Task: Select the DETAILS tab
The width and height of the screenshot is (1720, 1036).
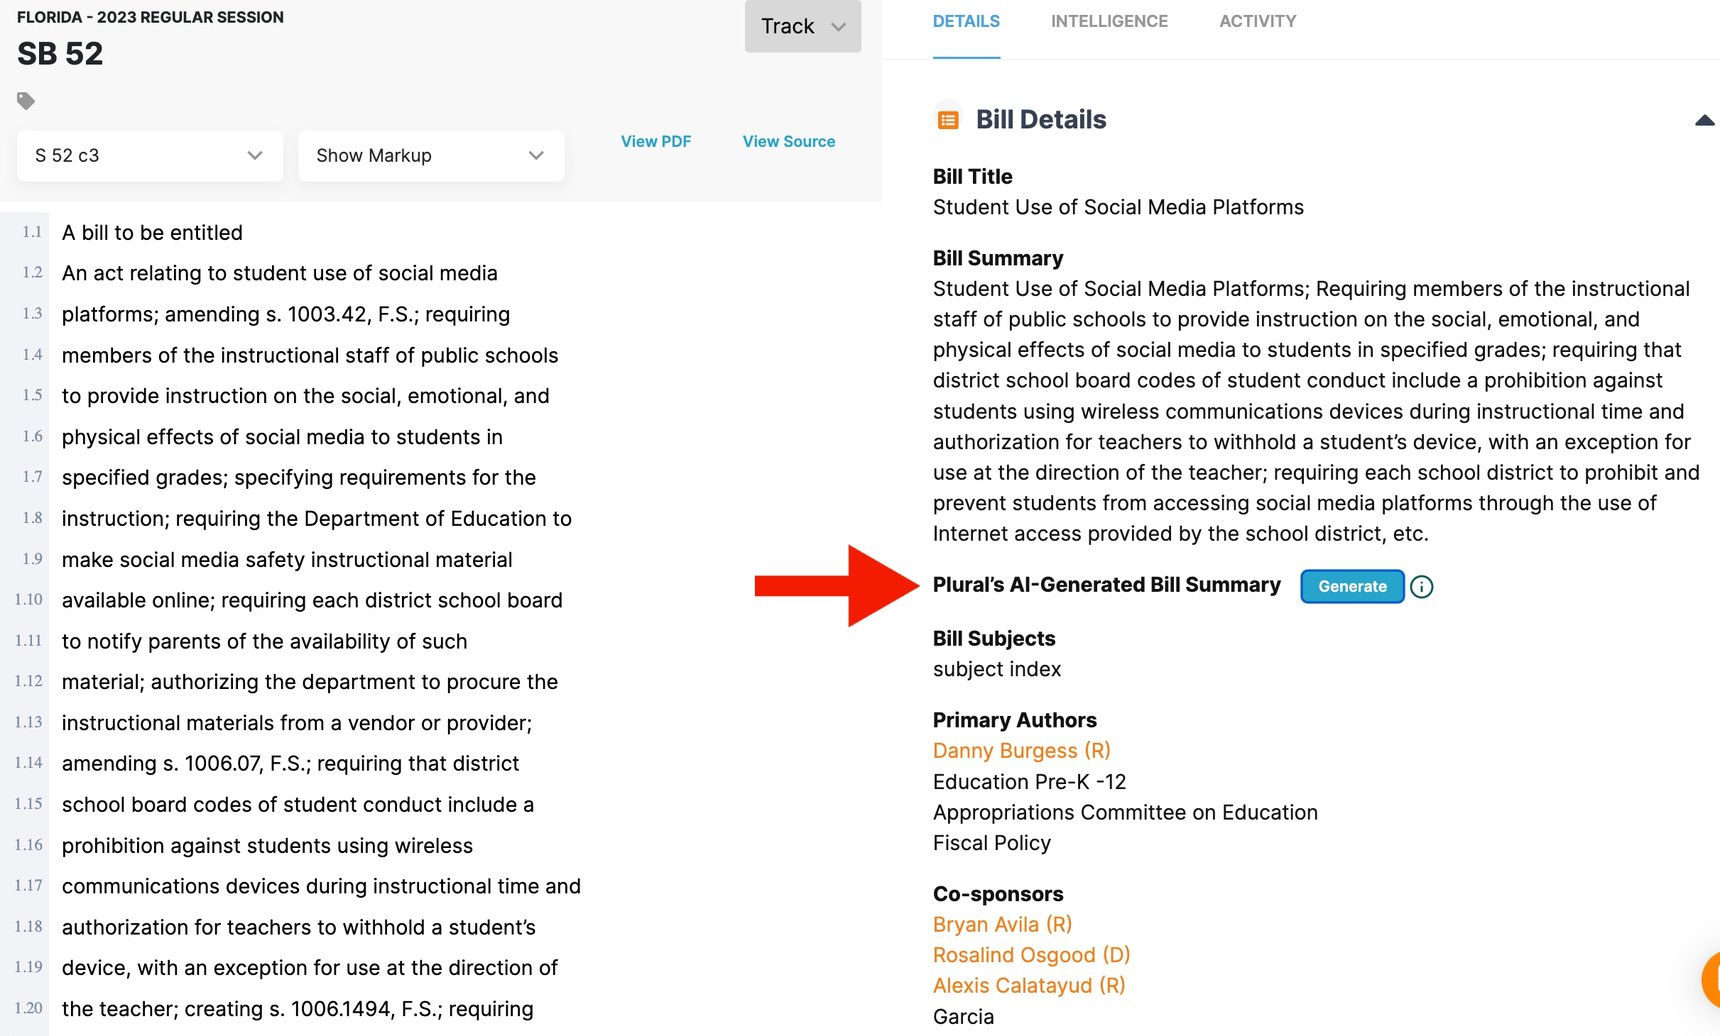Action: point(966,21)
